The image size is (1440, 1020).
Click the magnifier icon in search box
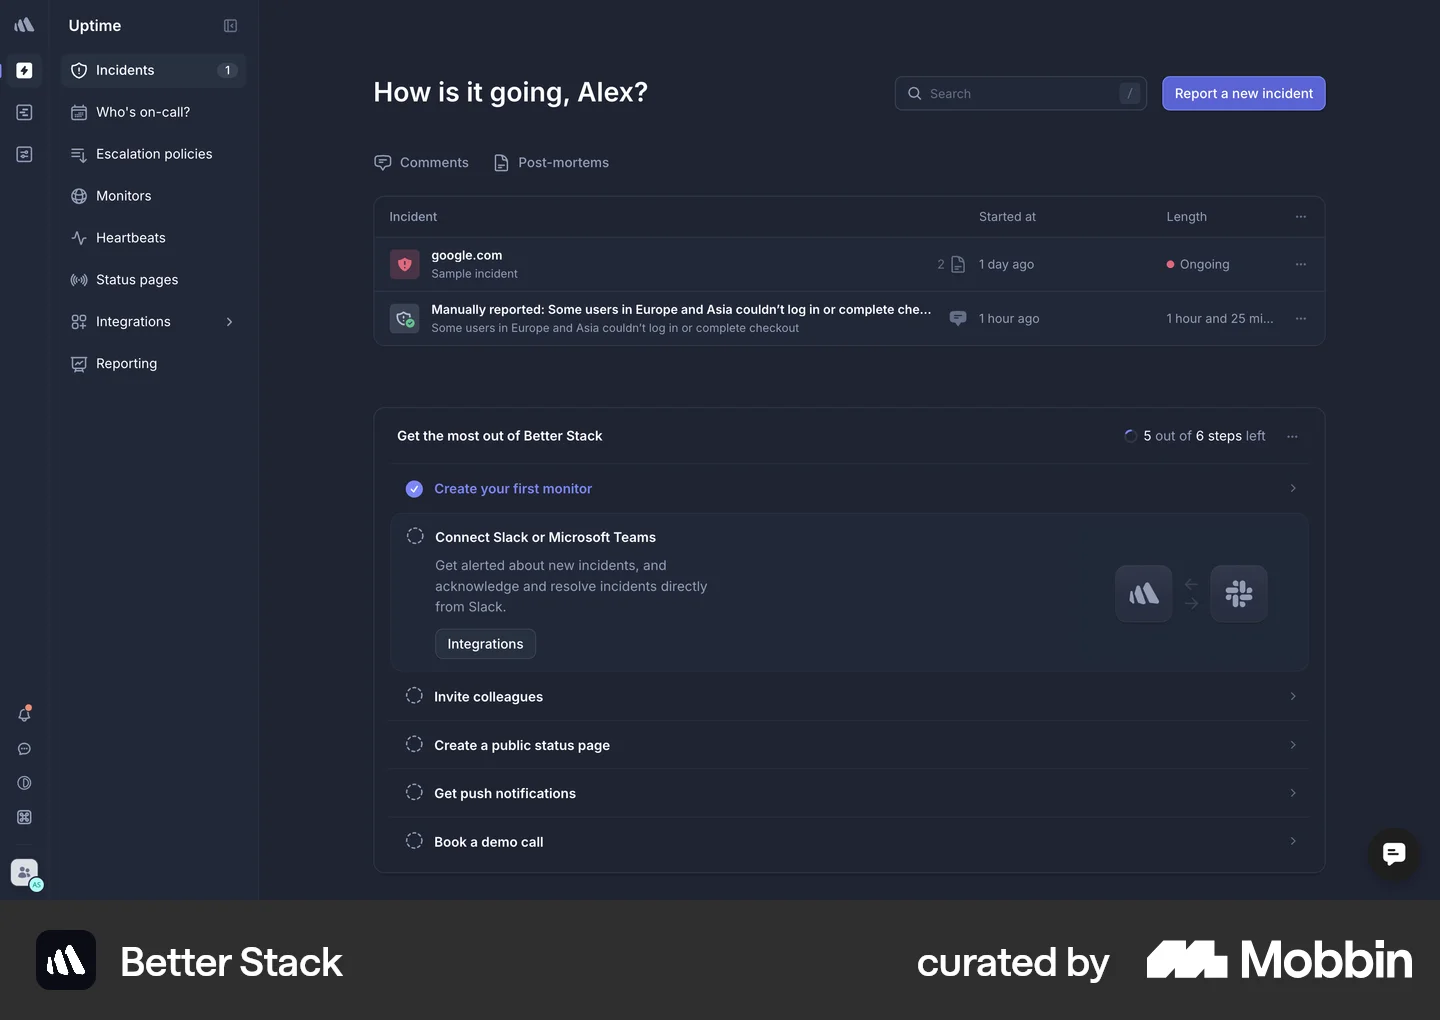point(914,93)
